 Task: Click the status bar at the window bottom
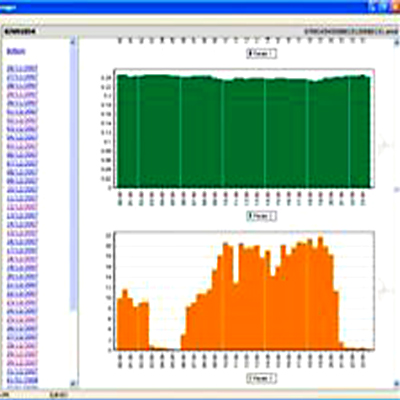200,395
